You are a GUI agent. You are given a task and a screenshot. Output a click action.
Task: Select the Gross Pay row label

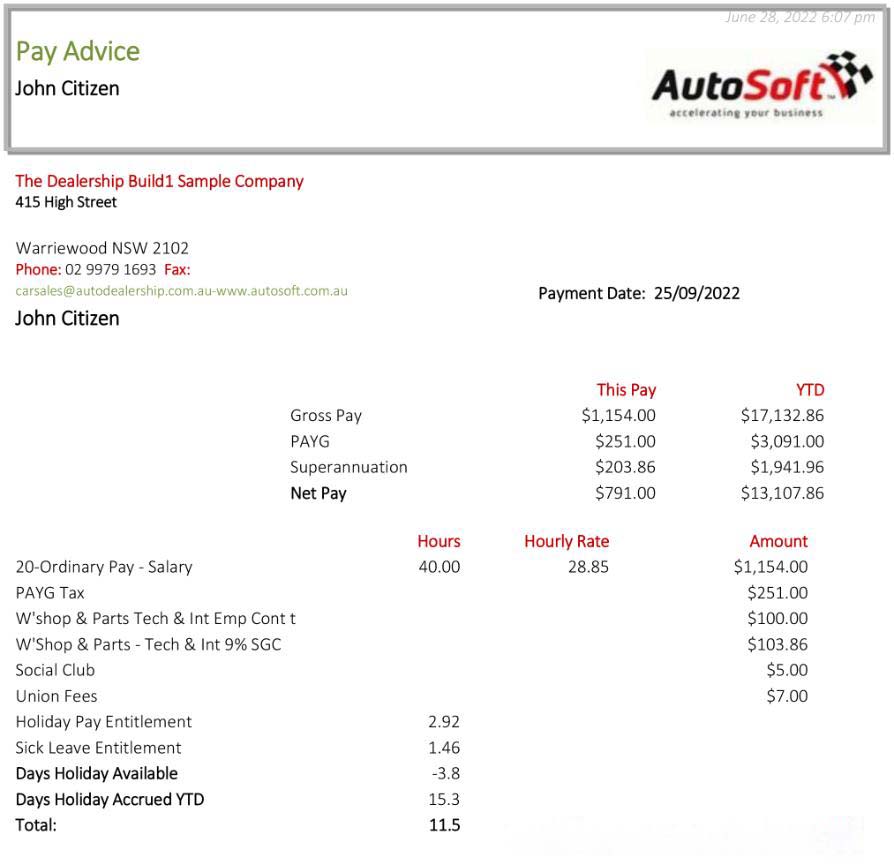(x=326, y=416)
